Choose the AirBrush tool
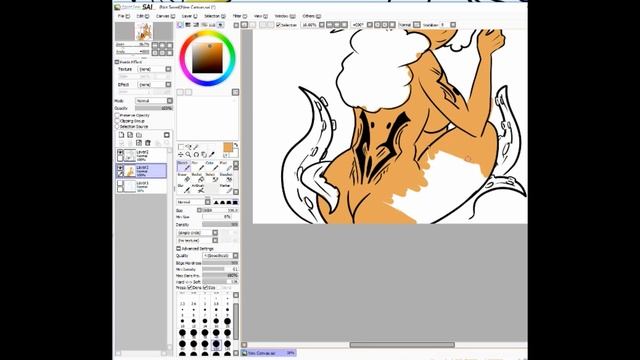Screen dimensions: 640x360 (198, 189)
